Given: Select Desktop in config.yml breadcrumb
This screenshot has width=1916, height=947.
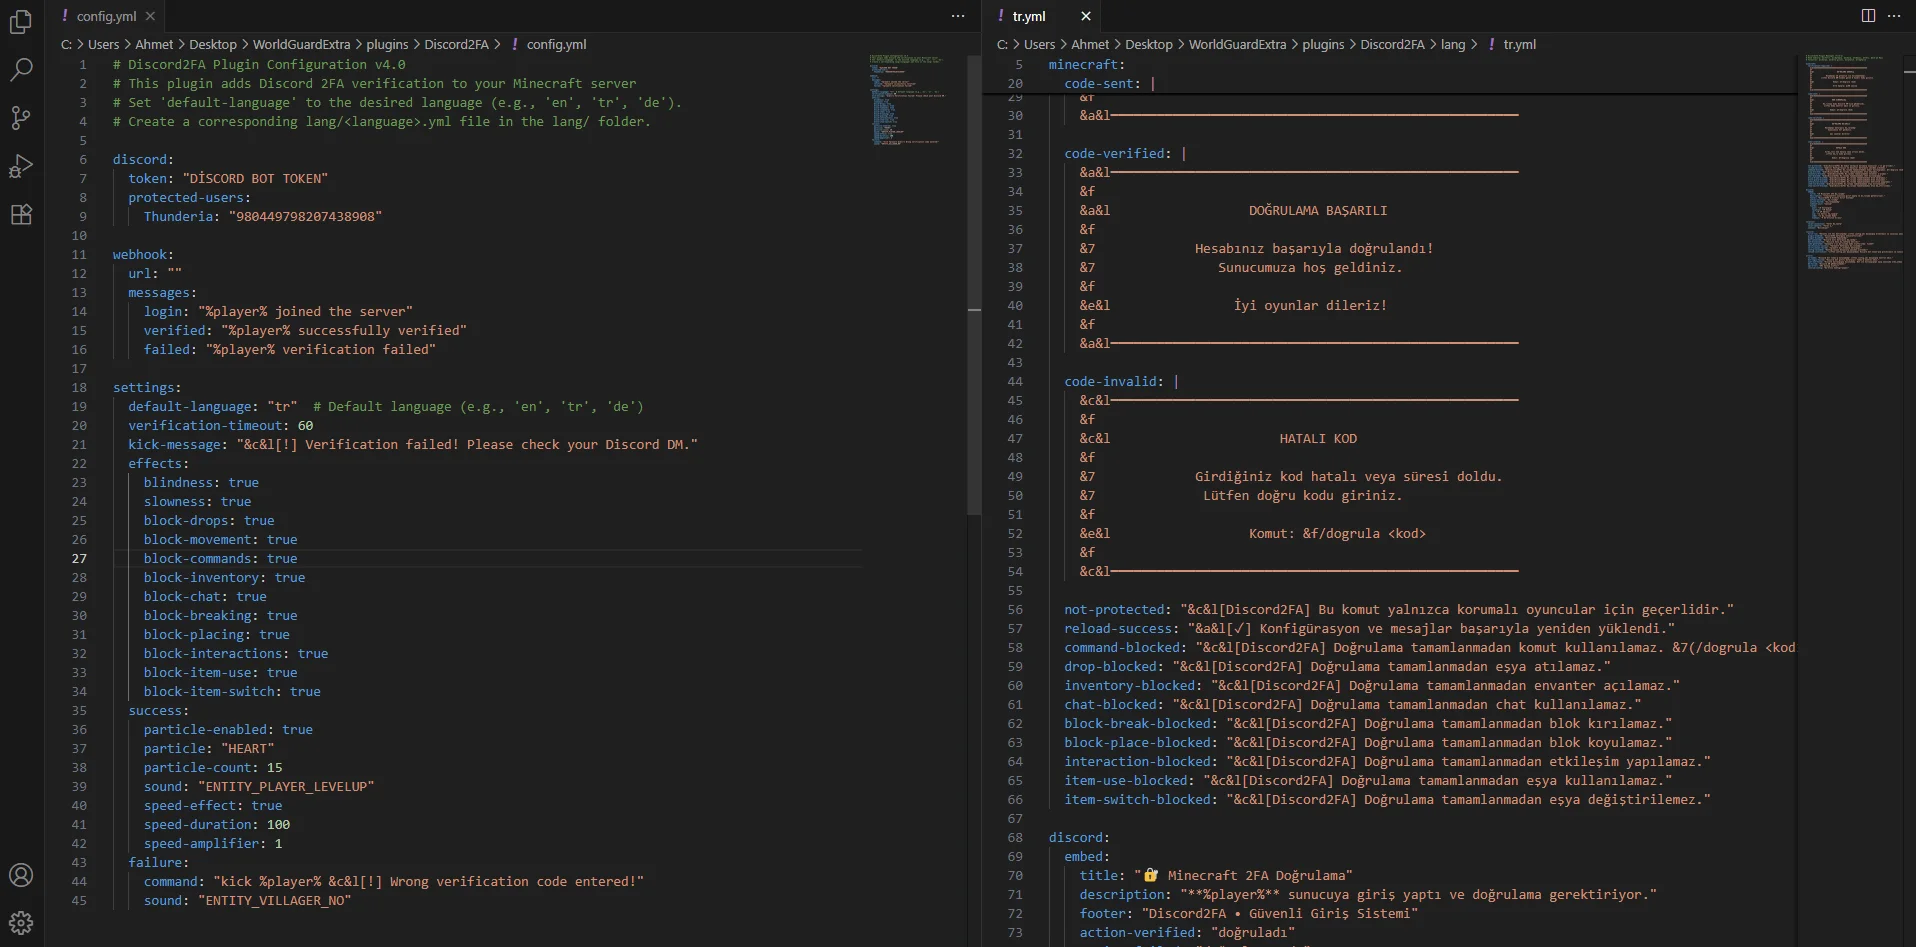Looking at the screenshot, I should (x=213, y=44).
